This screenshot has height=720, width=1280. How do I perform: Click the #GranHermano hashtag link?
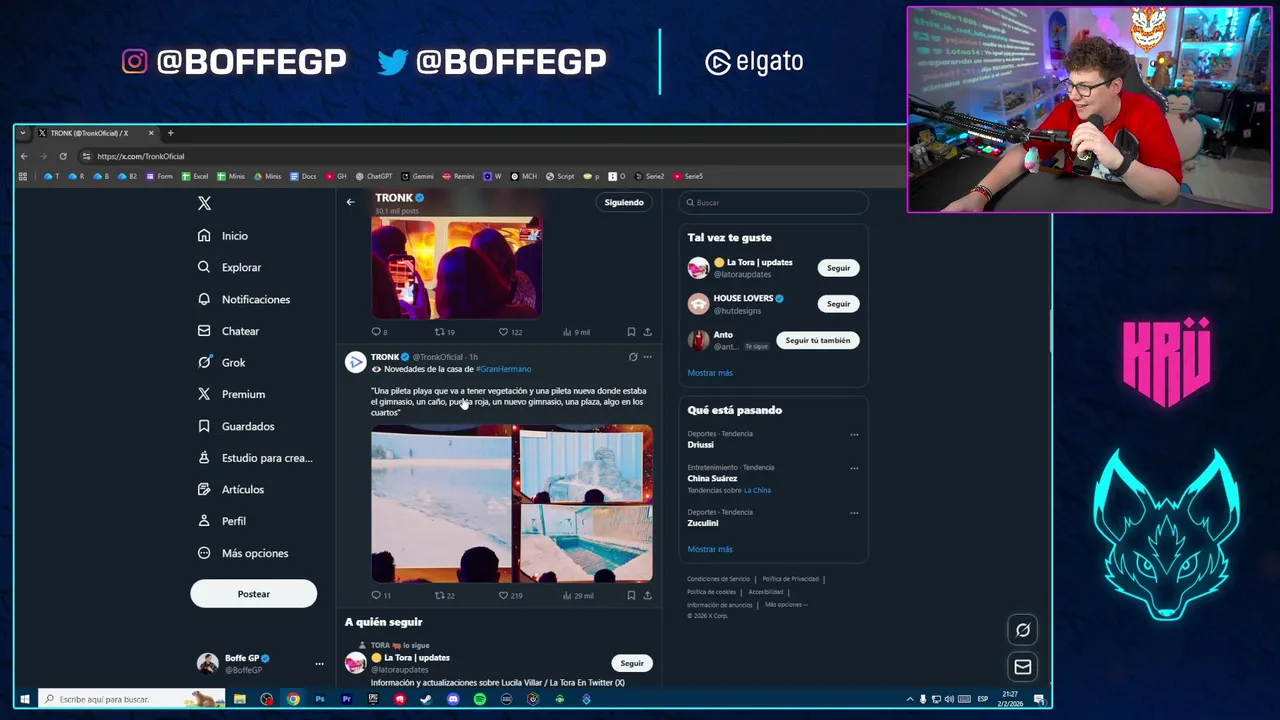[x=503, y=369]
